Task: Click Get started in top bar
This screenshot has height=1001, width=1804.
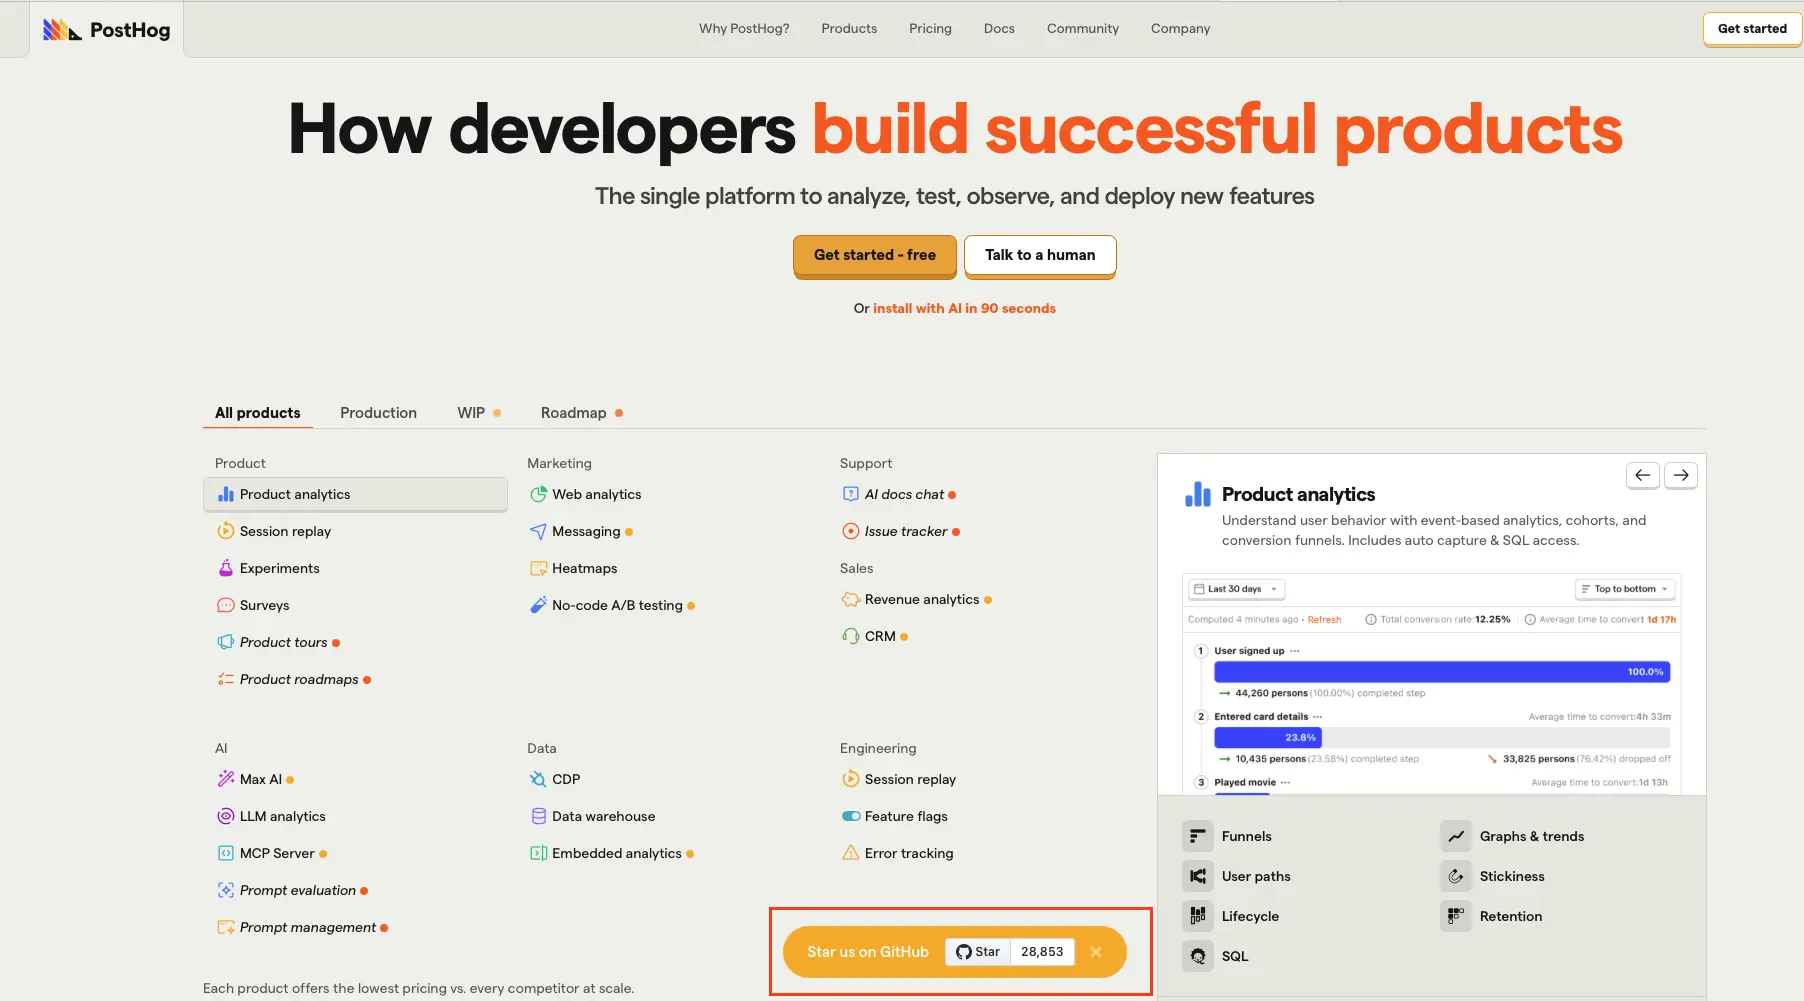Action: (1752, 29)
